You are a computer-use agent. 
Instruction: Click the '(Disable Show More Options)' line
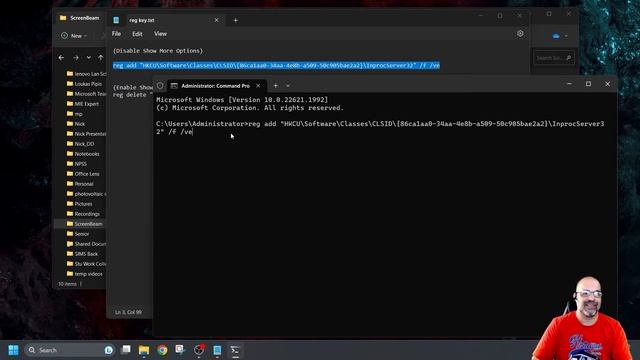coord(158,51)
